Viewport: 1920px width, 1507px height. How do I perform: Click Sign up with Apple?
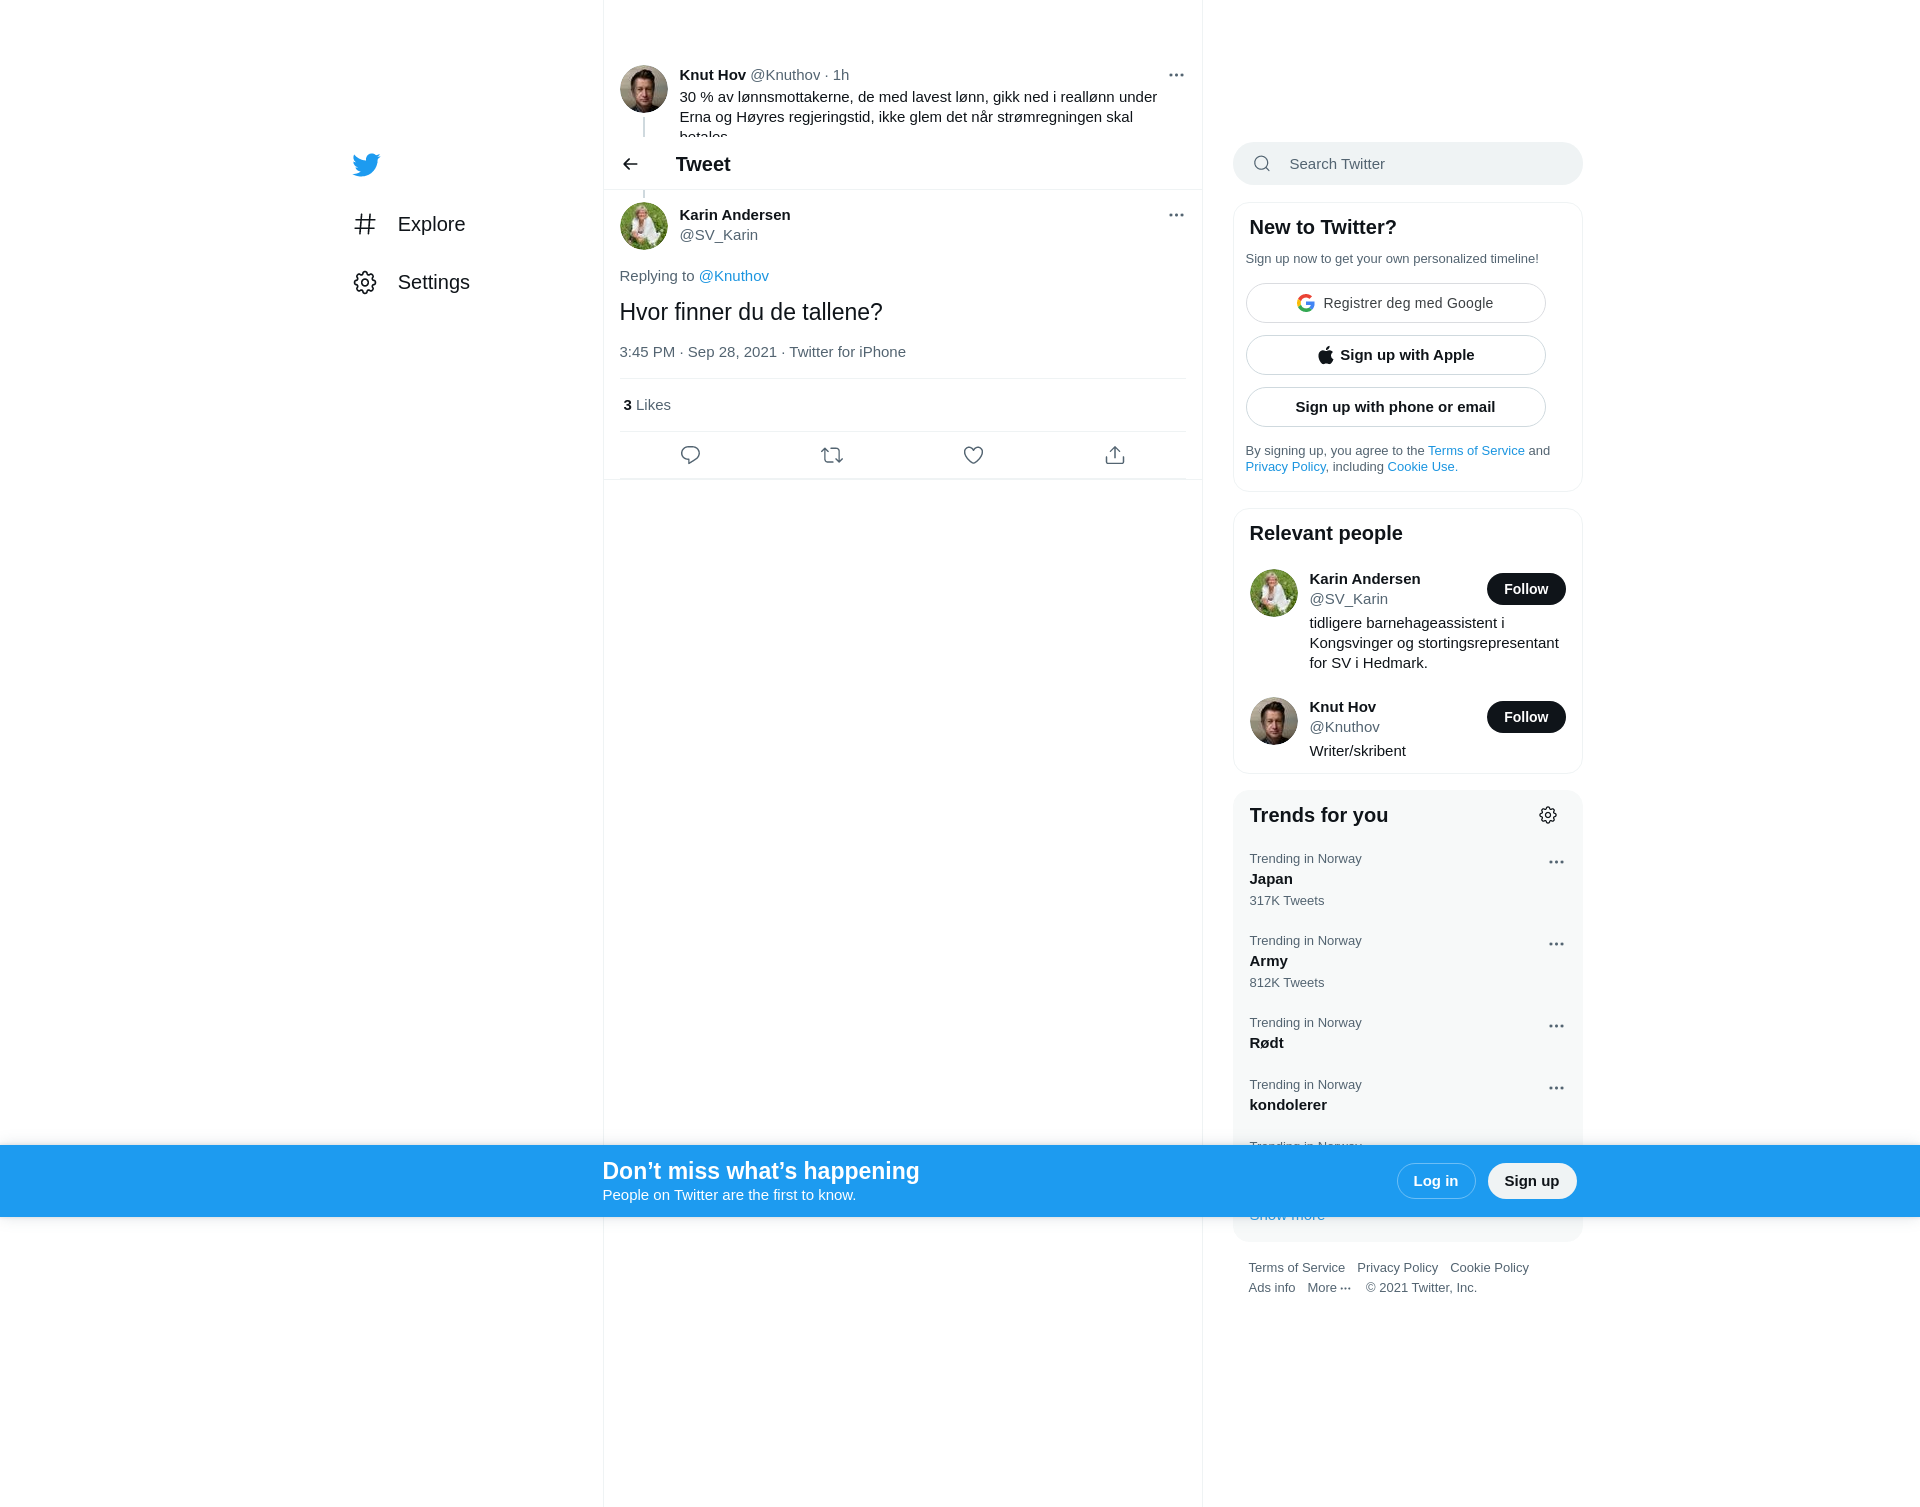(x=1395, y=355)
